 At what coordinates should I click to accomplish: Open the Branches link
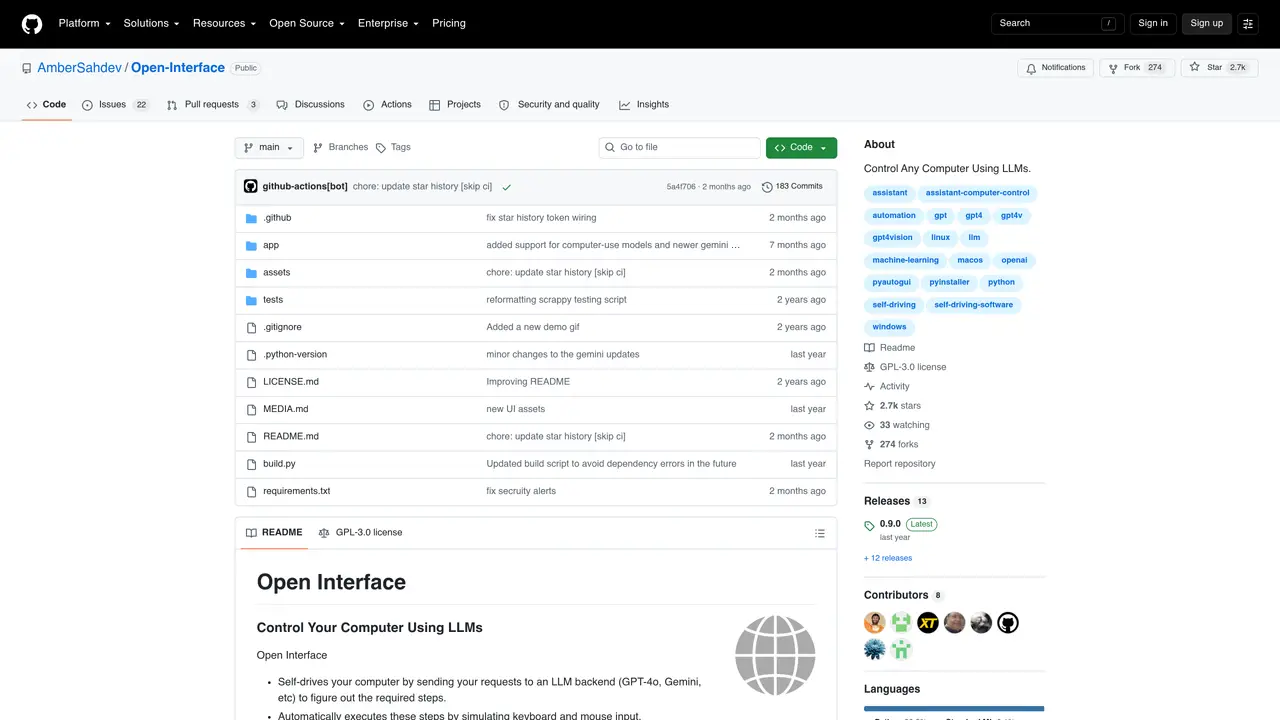[340, 147]
